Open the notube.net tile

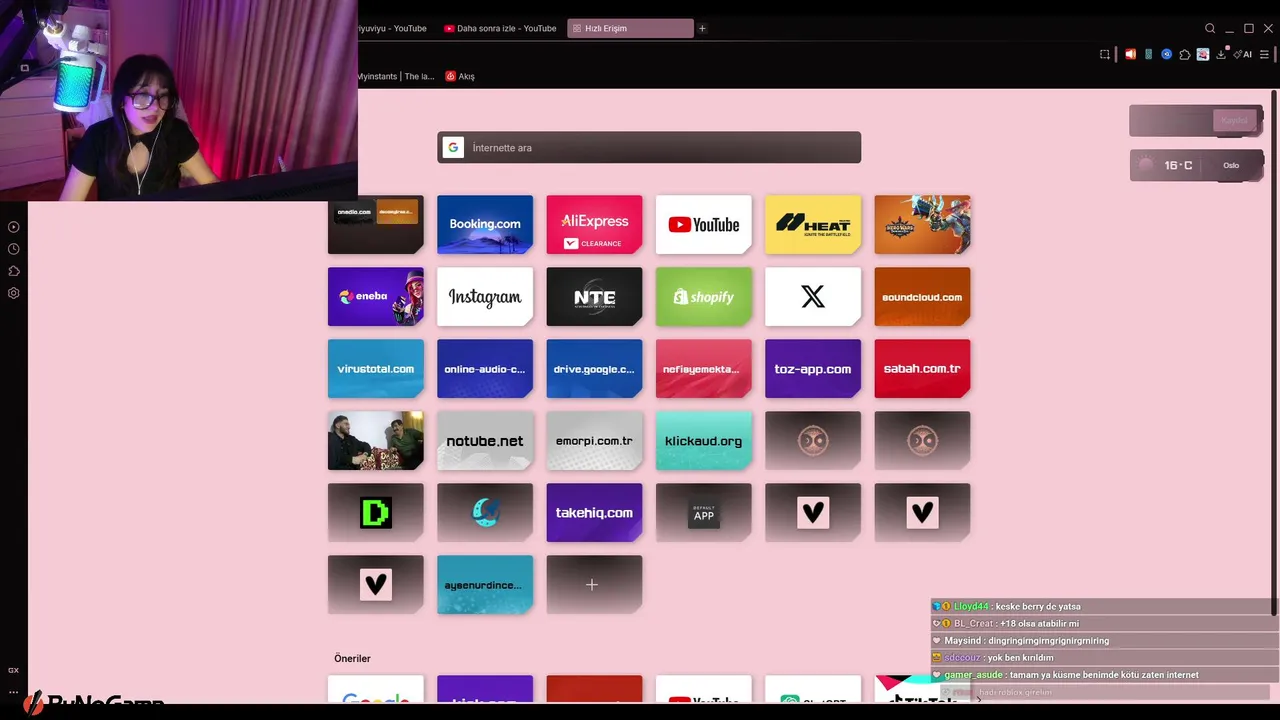coord(485,440)
